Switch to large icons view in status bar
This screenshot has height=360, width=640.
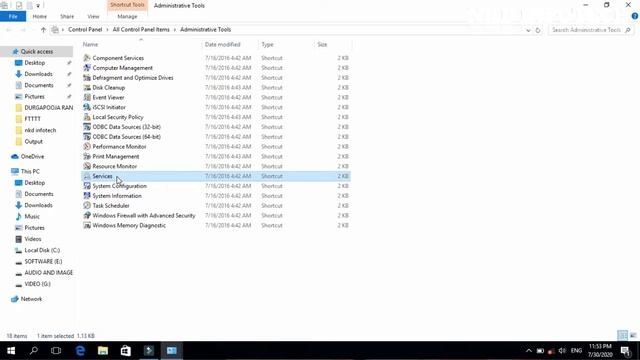[633, 336]
